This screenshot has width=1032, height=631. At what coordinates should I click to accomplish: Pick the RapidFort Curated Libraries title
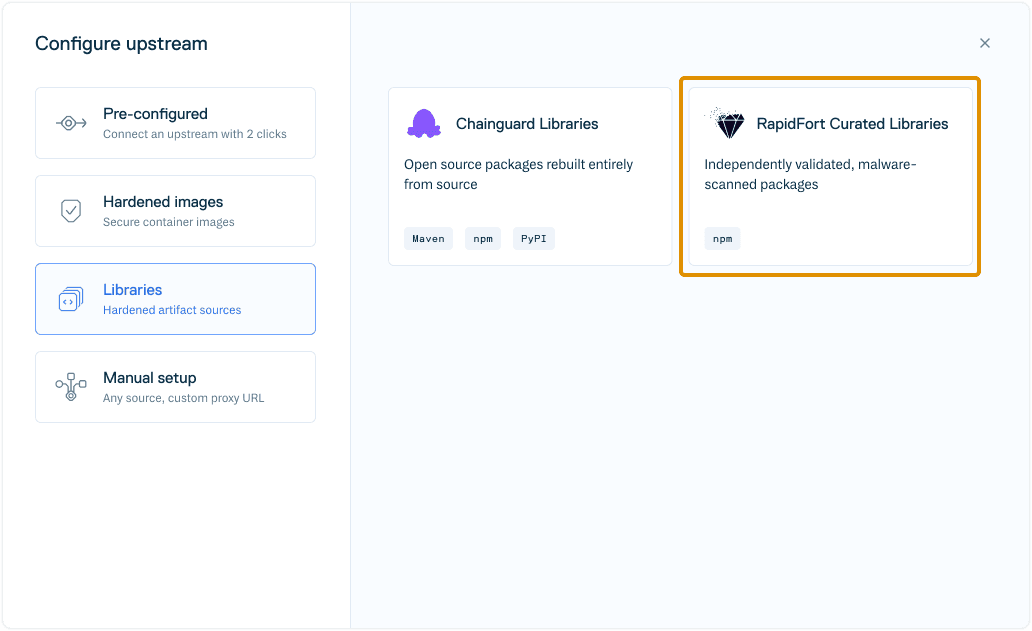point(852,124)
